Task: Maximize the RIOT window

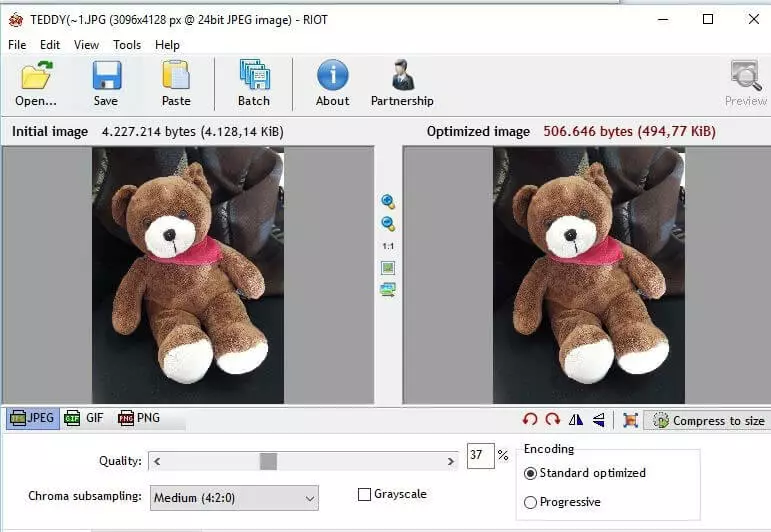Action: pyautogui.click(x=708, y=20)
